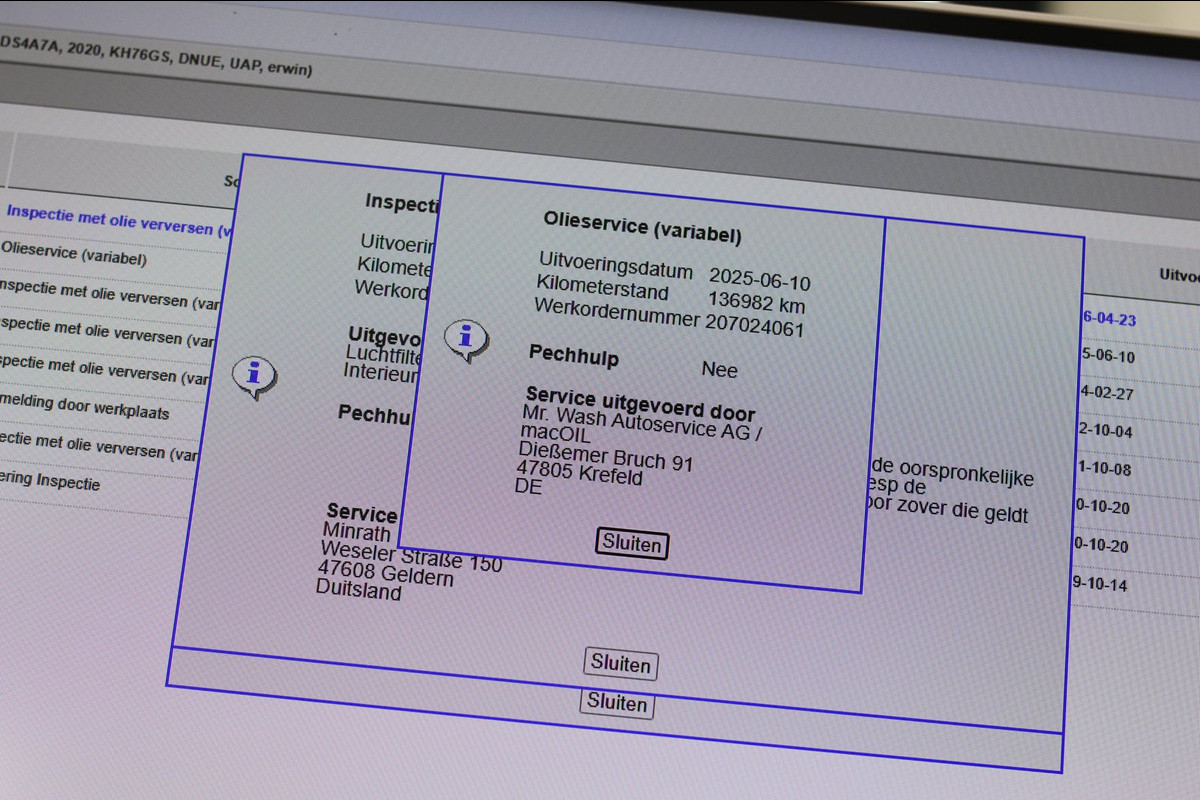Click the date entry 2-10-04
Viewport: 1200px width, 800px height.
pos(1104,431)
